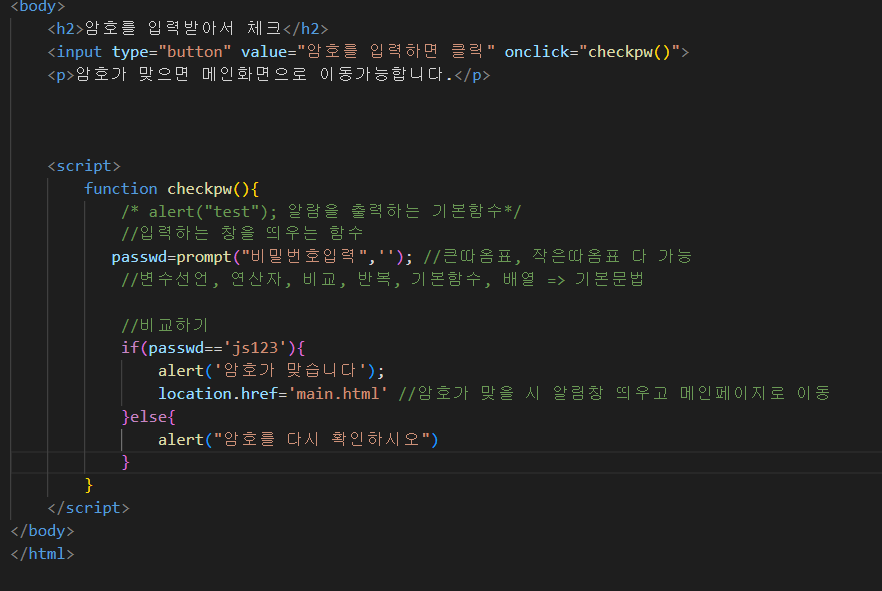
Task: Click the opening script tag
Action: (x=84, y=166)
